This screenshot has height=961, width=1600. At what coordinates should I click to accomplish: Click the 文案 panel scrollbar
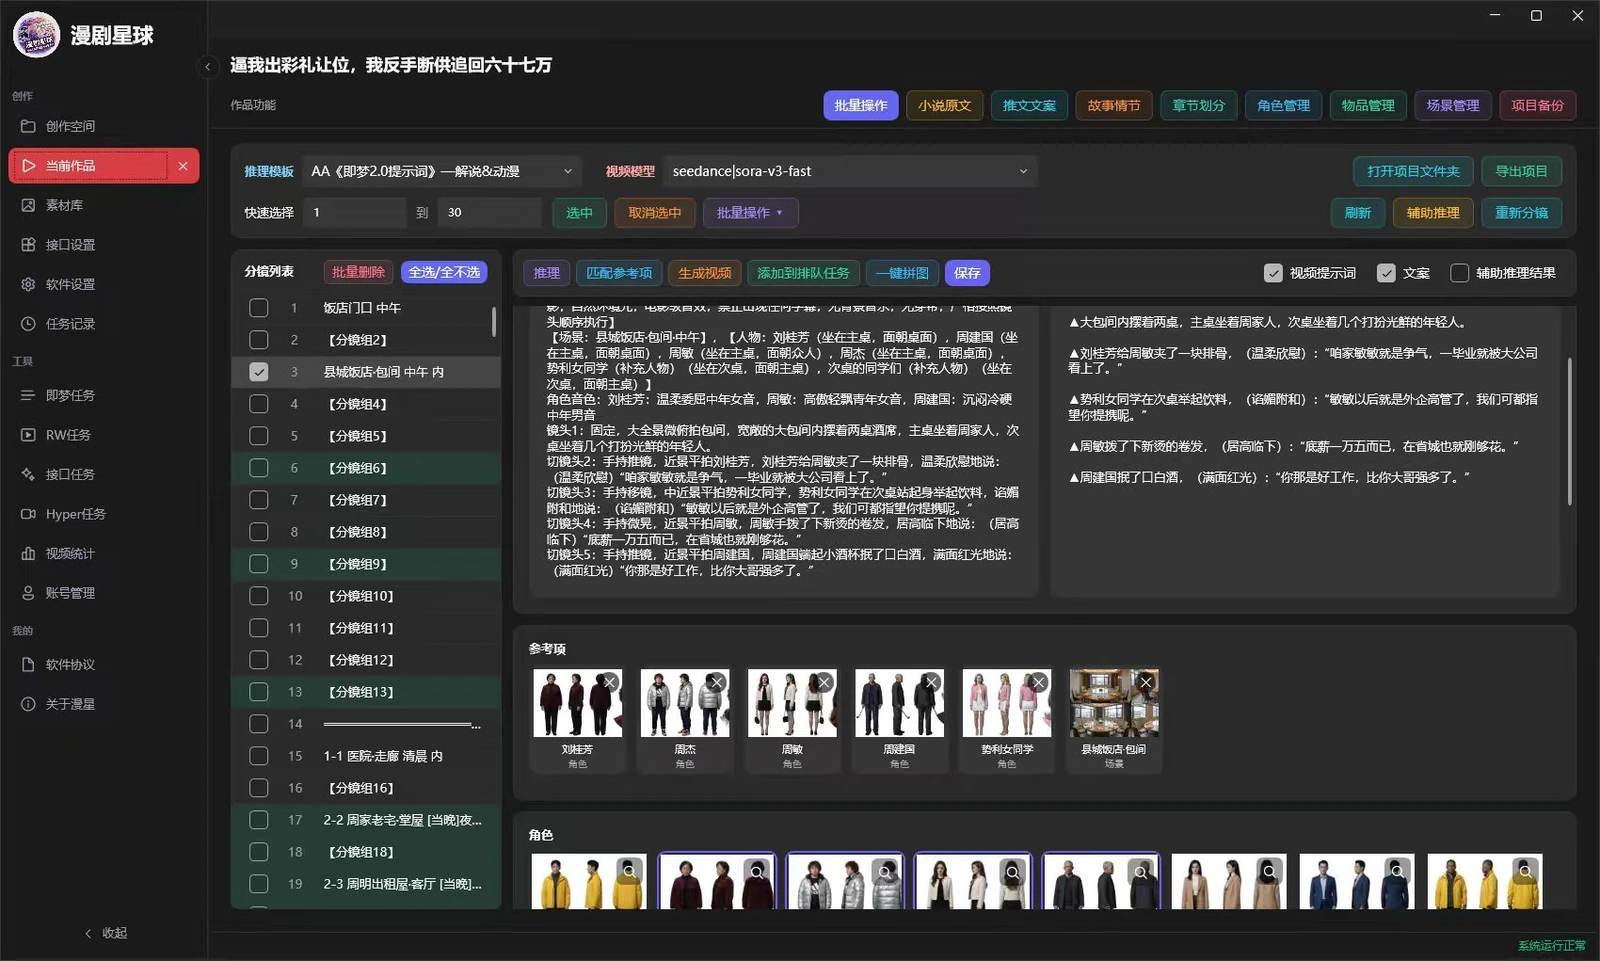pyautogui.click(x=1569, y=430)
